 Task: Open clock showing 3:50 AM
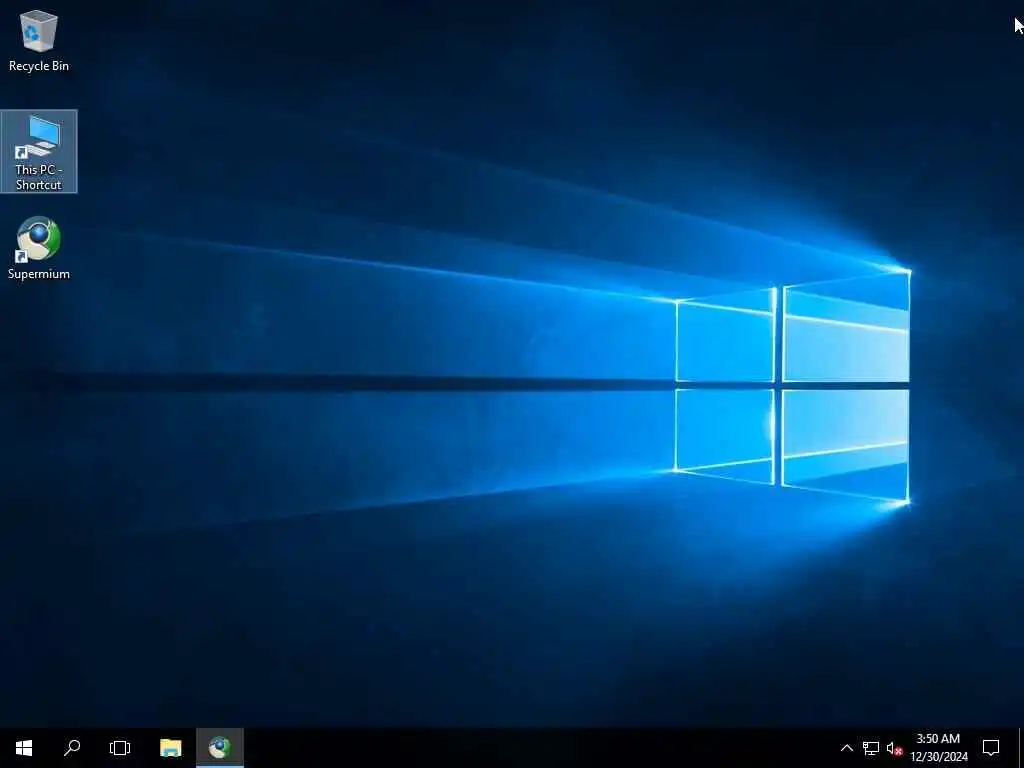938,748
